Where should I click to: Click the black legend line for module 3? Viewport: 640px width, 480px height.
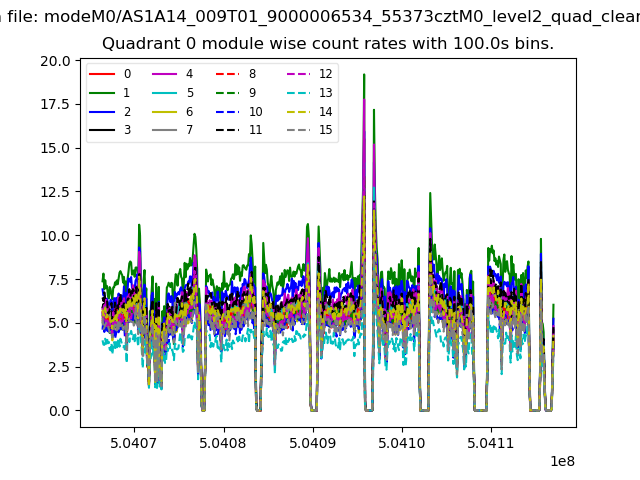pyautogui.click(x=102, y=130)
